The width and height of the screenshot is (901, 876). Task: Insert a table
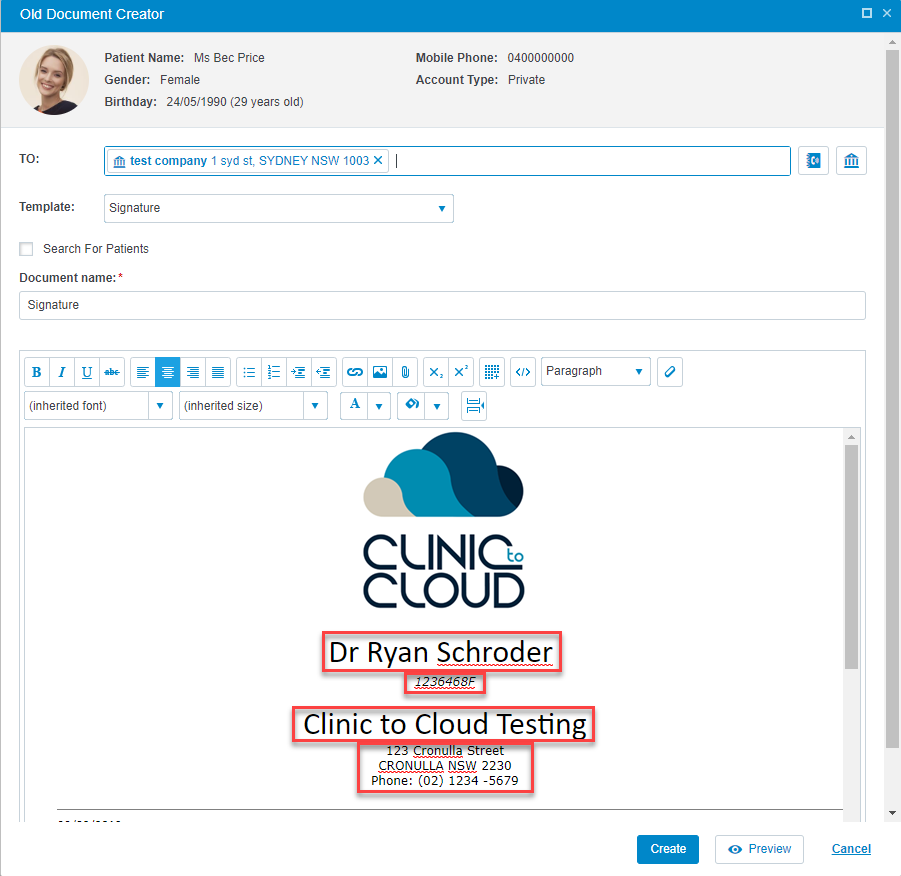pyautogui.click(x=492, y=372)
